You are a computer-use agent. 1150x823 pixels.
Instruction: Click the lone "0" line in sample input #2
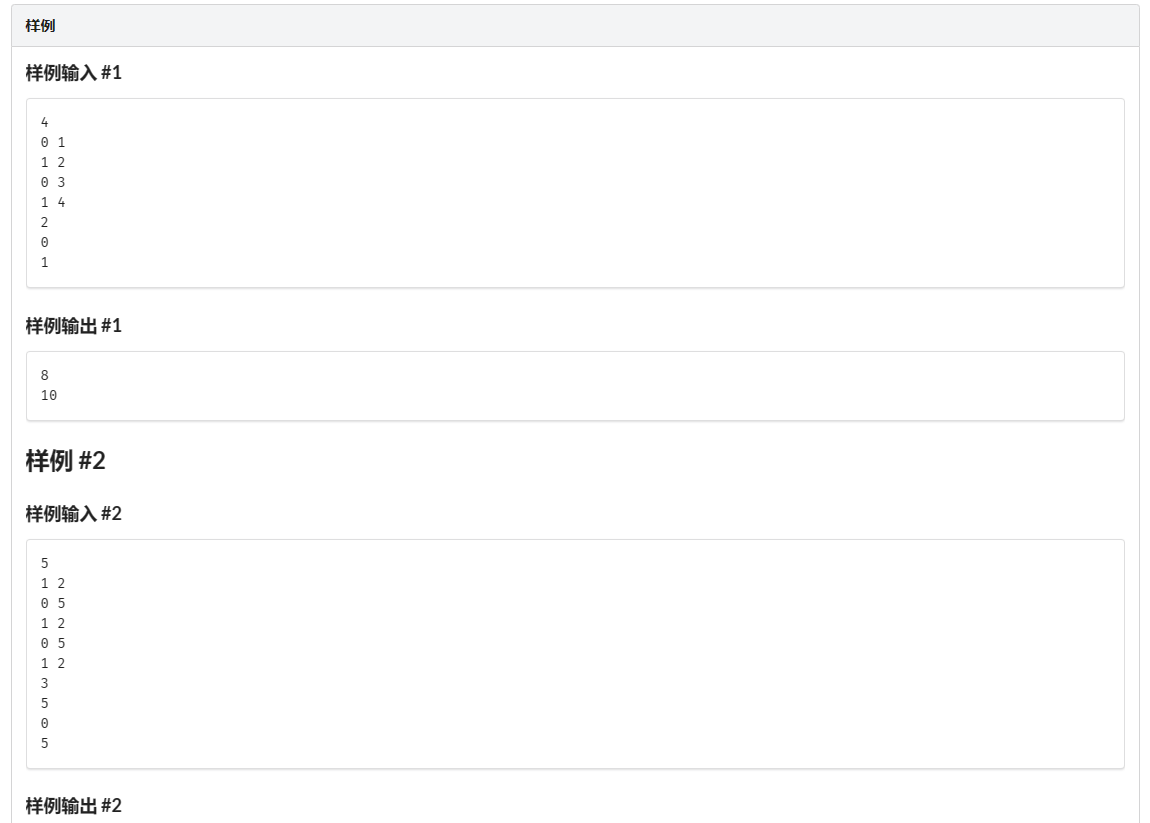coord(45,723)
